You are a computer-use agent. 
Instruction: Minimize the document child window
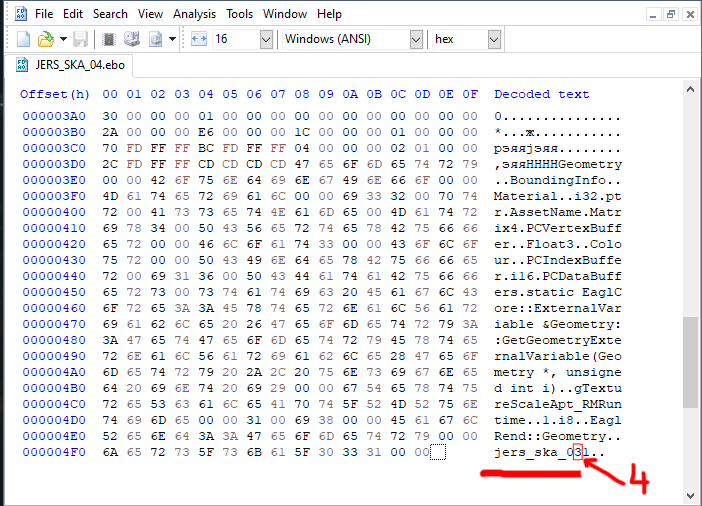pos(653,15)
